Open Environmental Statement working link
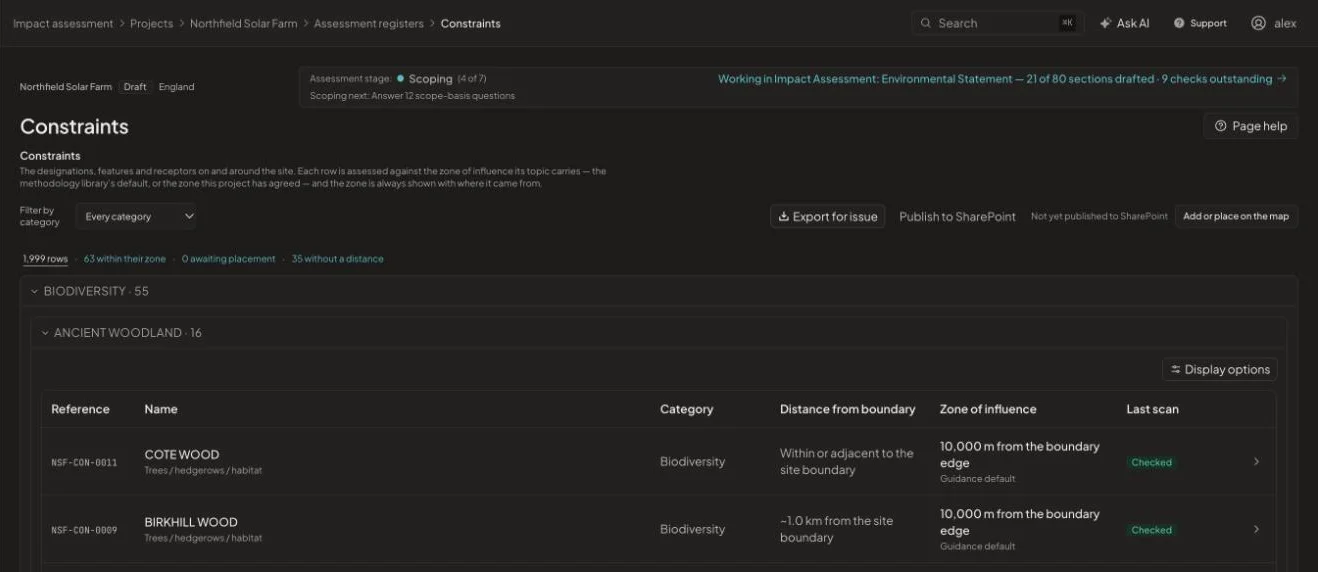Viewport: 1318px width, 572px height. 1002,79
